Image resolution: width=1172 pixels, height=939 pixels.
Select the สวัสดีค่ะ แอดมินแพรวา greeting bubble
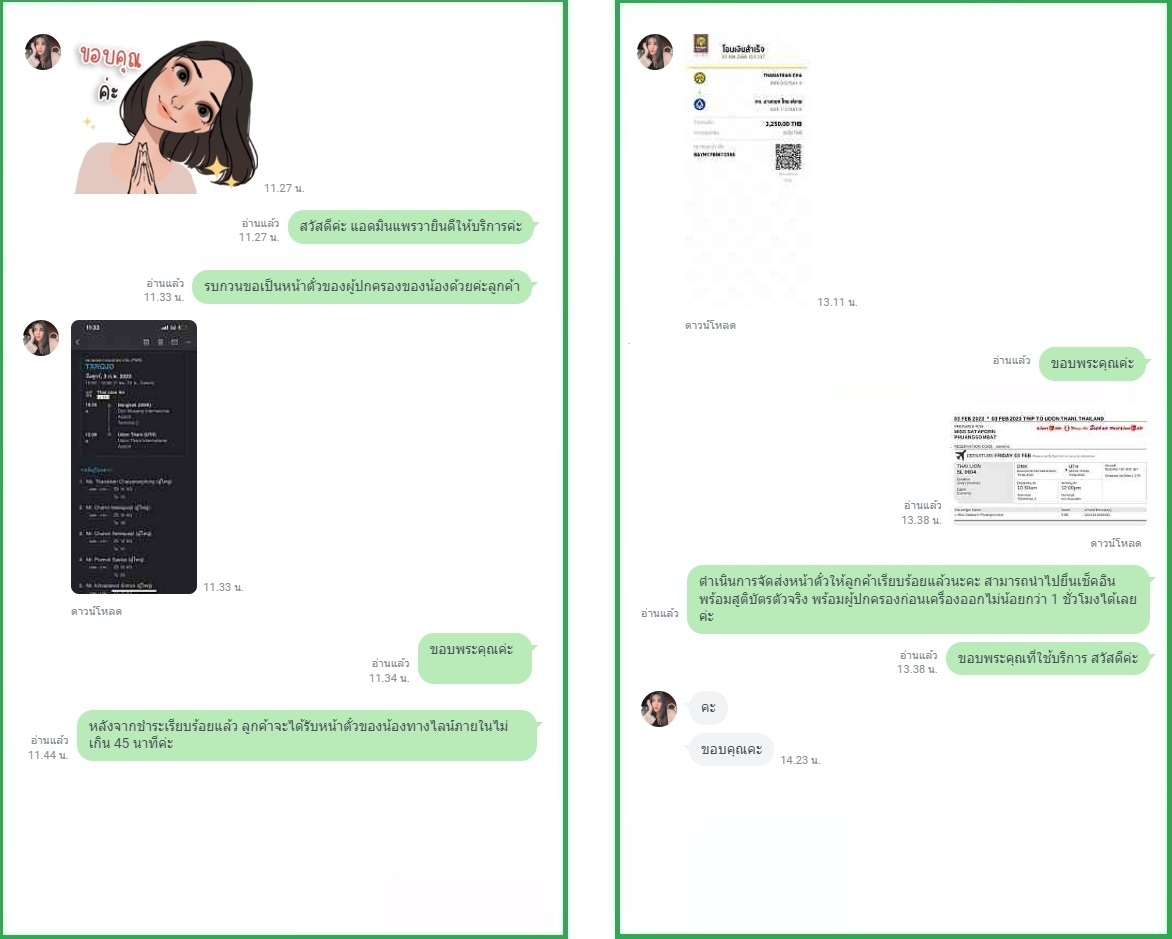(411, 227)
